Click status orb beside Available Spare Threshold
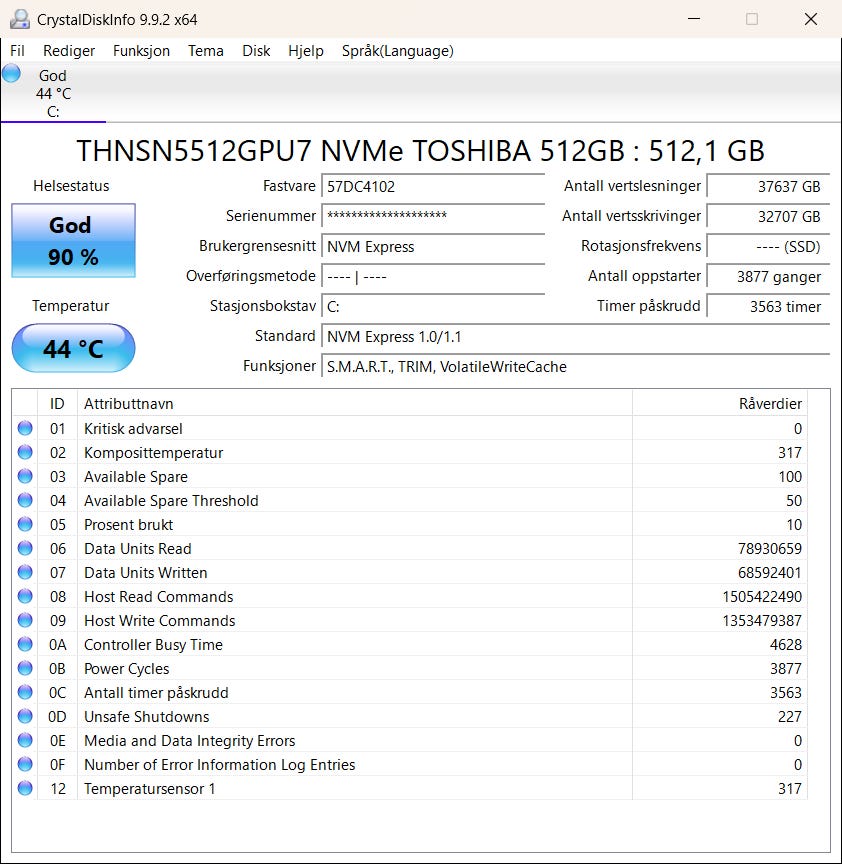The width and height of the screenshot is (842, 864). point(25,500)
